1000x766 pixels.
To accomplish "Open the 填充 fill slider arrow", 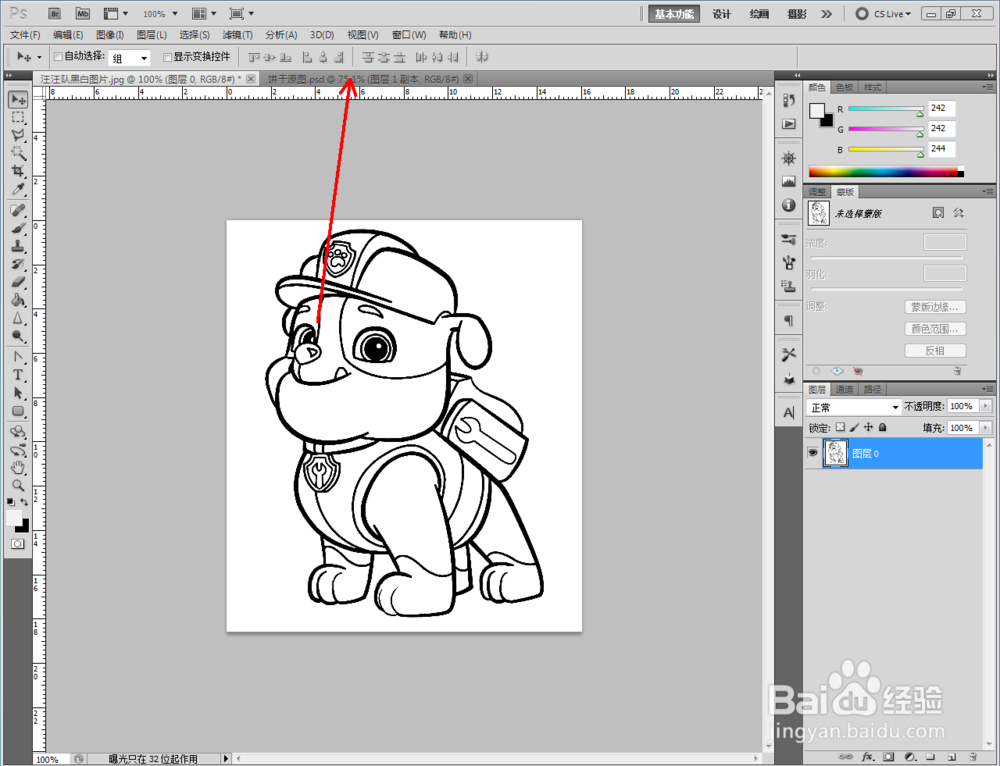I will [x=986, y=428].
